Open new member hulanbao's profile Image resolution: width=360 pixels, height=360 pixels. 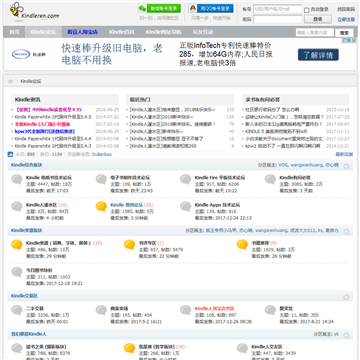pyautogui.click(x=102, y=154)
